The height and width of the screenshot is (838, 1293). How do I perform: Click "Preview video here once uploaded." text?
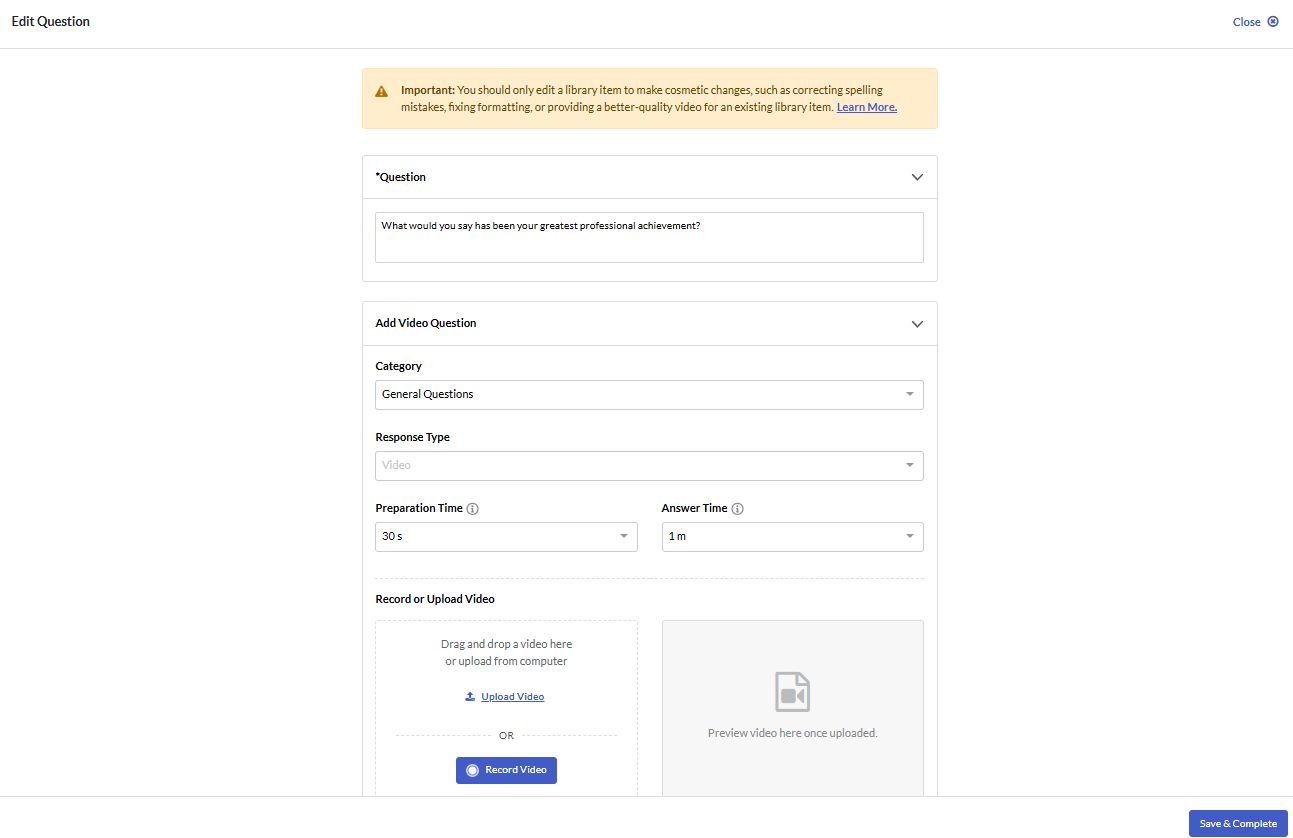click(x=793, y=733)
